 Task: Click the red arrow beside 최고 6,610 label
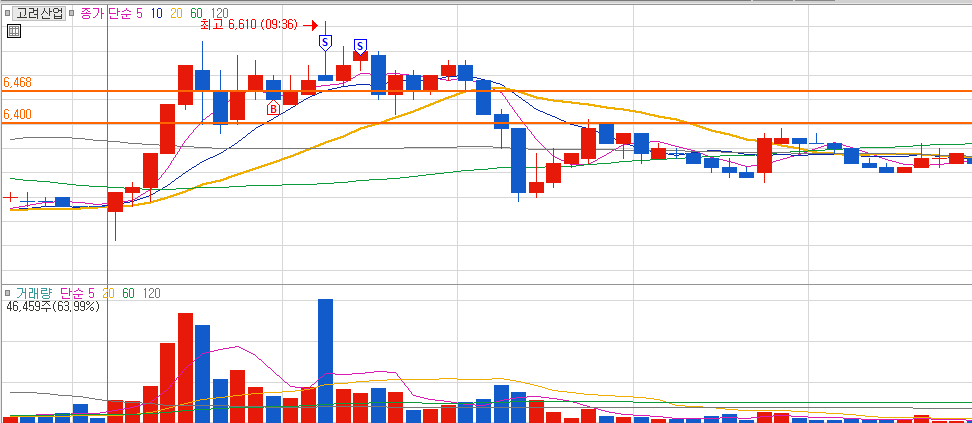311,25
